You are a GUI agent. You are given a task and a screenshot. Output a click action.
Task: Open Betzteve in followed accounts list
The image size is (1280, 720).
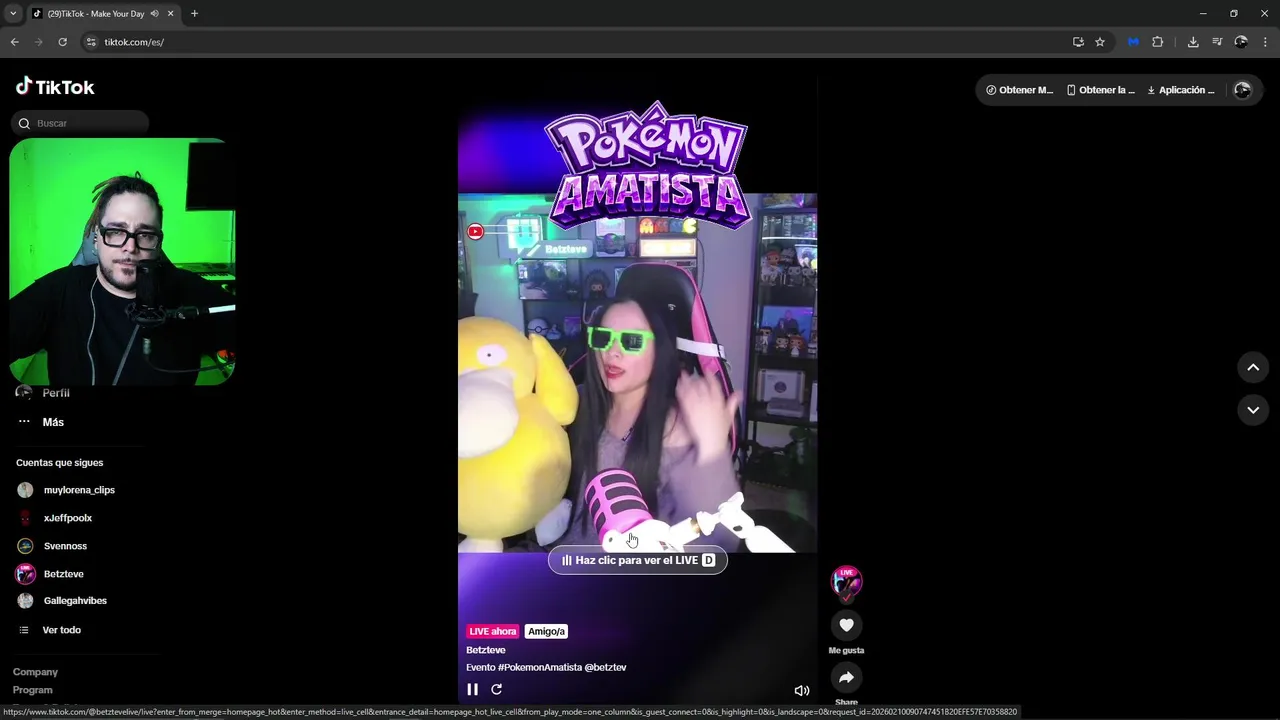coord(64,574)
